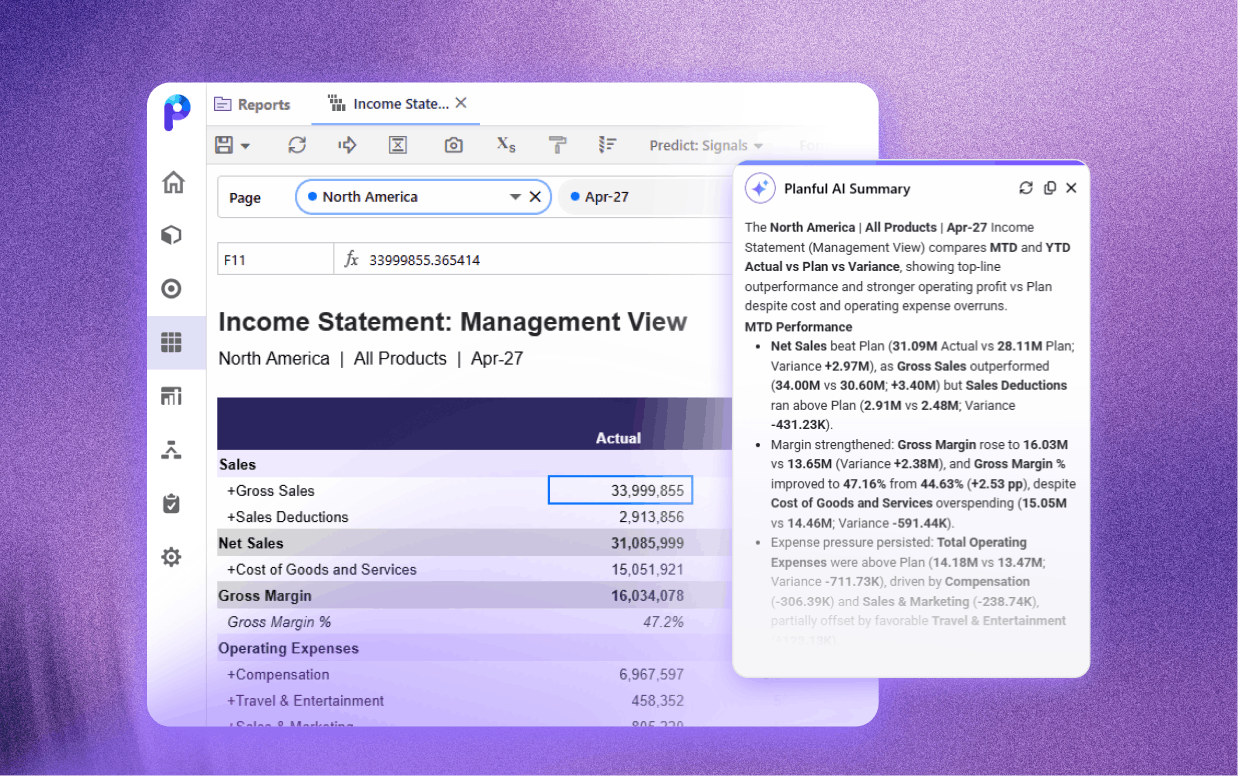1238x776 pixels.
Task: Select the Travel & Entertainment cell 458,352
Action: 657,700
